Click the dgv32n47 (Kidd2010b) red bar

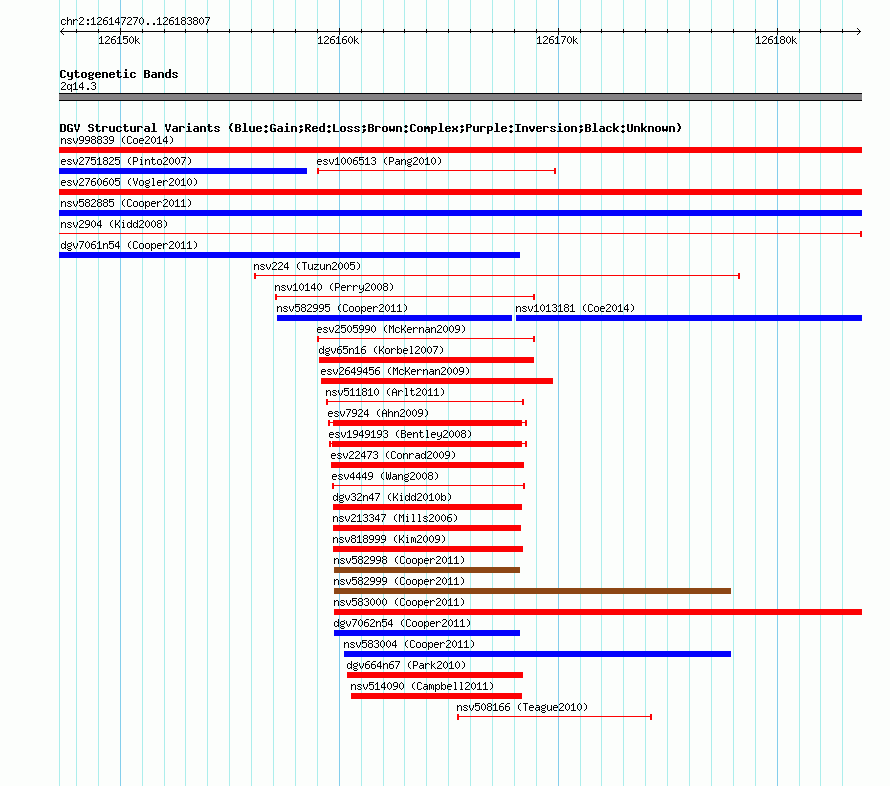point(427,507)
